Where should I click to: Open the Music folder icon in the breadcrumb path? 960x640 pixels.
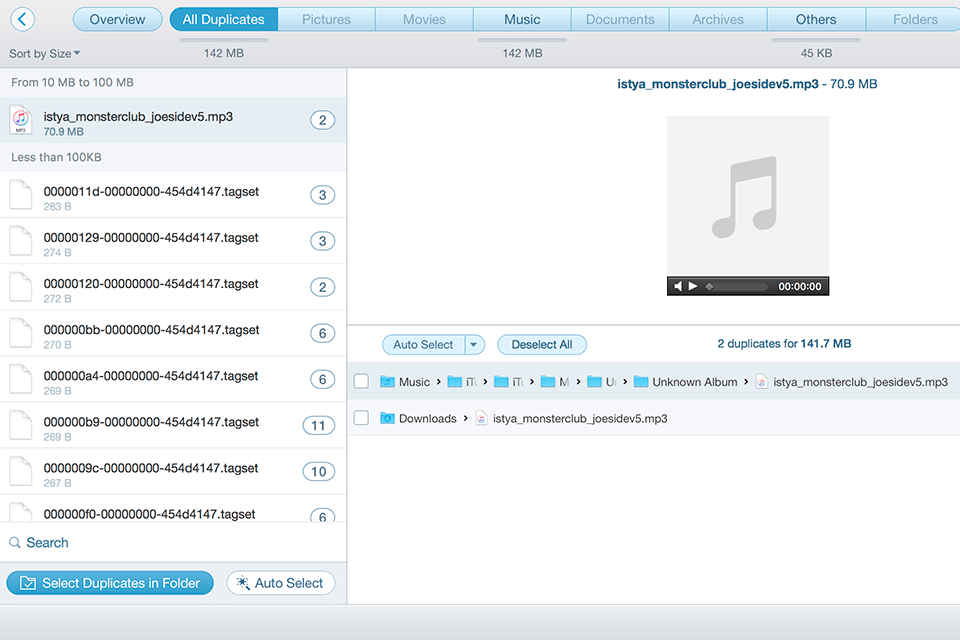[x=389, y=381]
